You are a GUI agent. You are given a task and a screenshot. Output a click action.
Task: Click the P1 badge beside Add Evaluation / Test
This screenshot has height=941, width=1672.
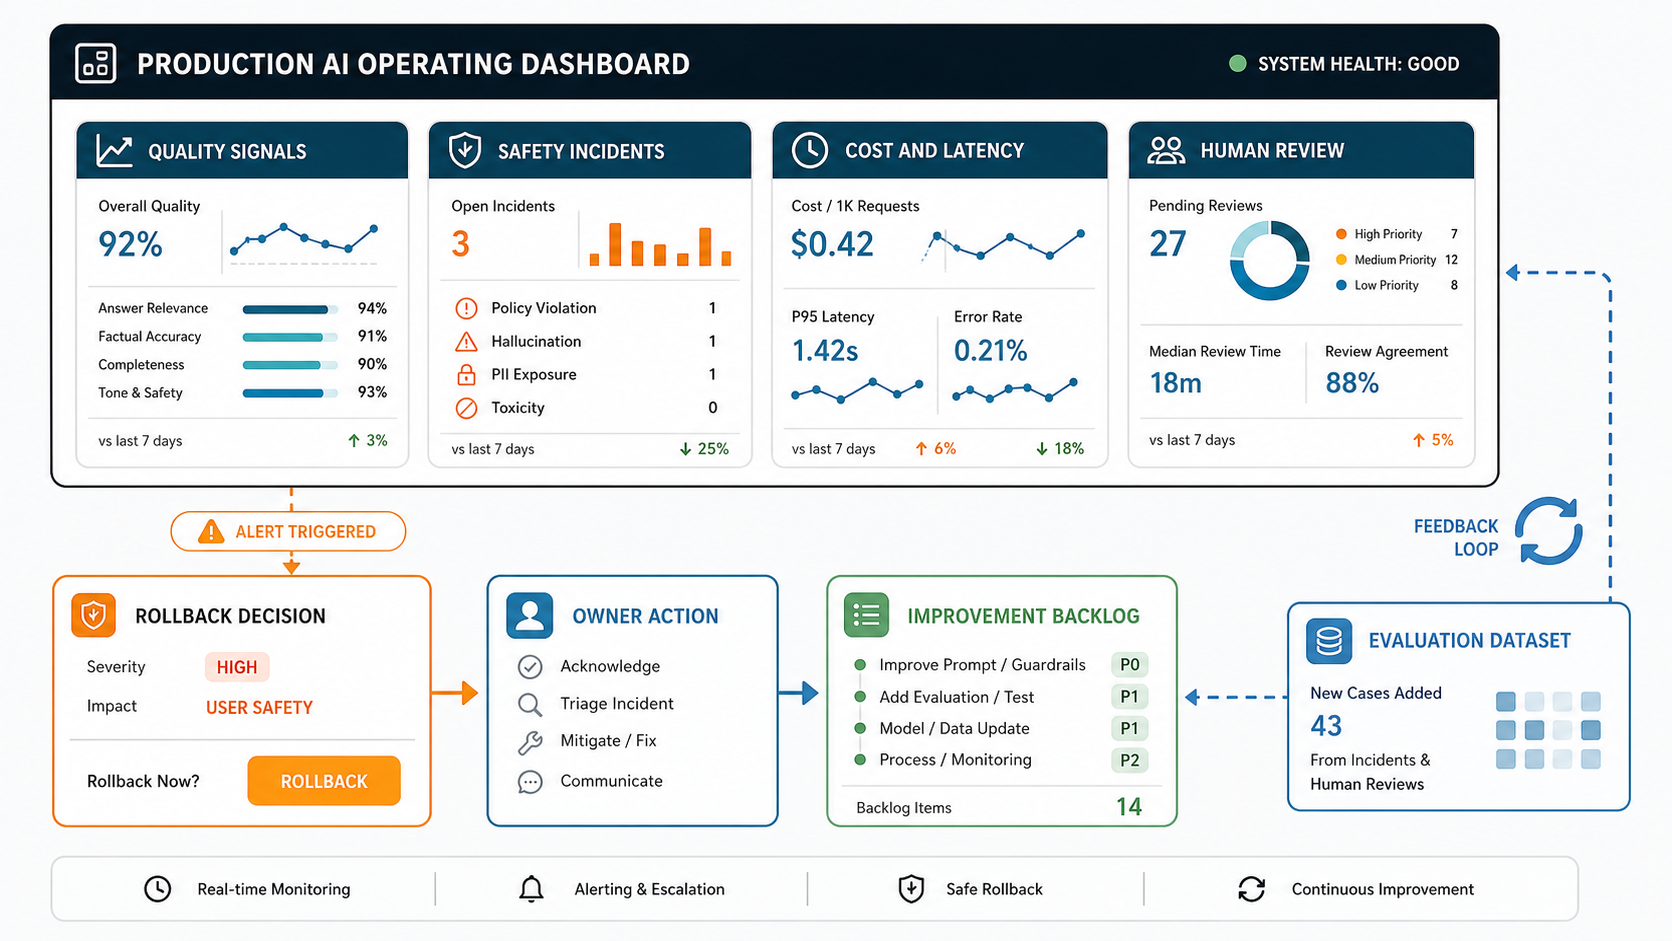1129,697
